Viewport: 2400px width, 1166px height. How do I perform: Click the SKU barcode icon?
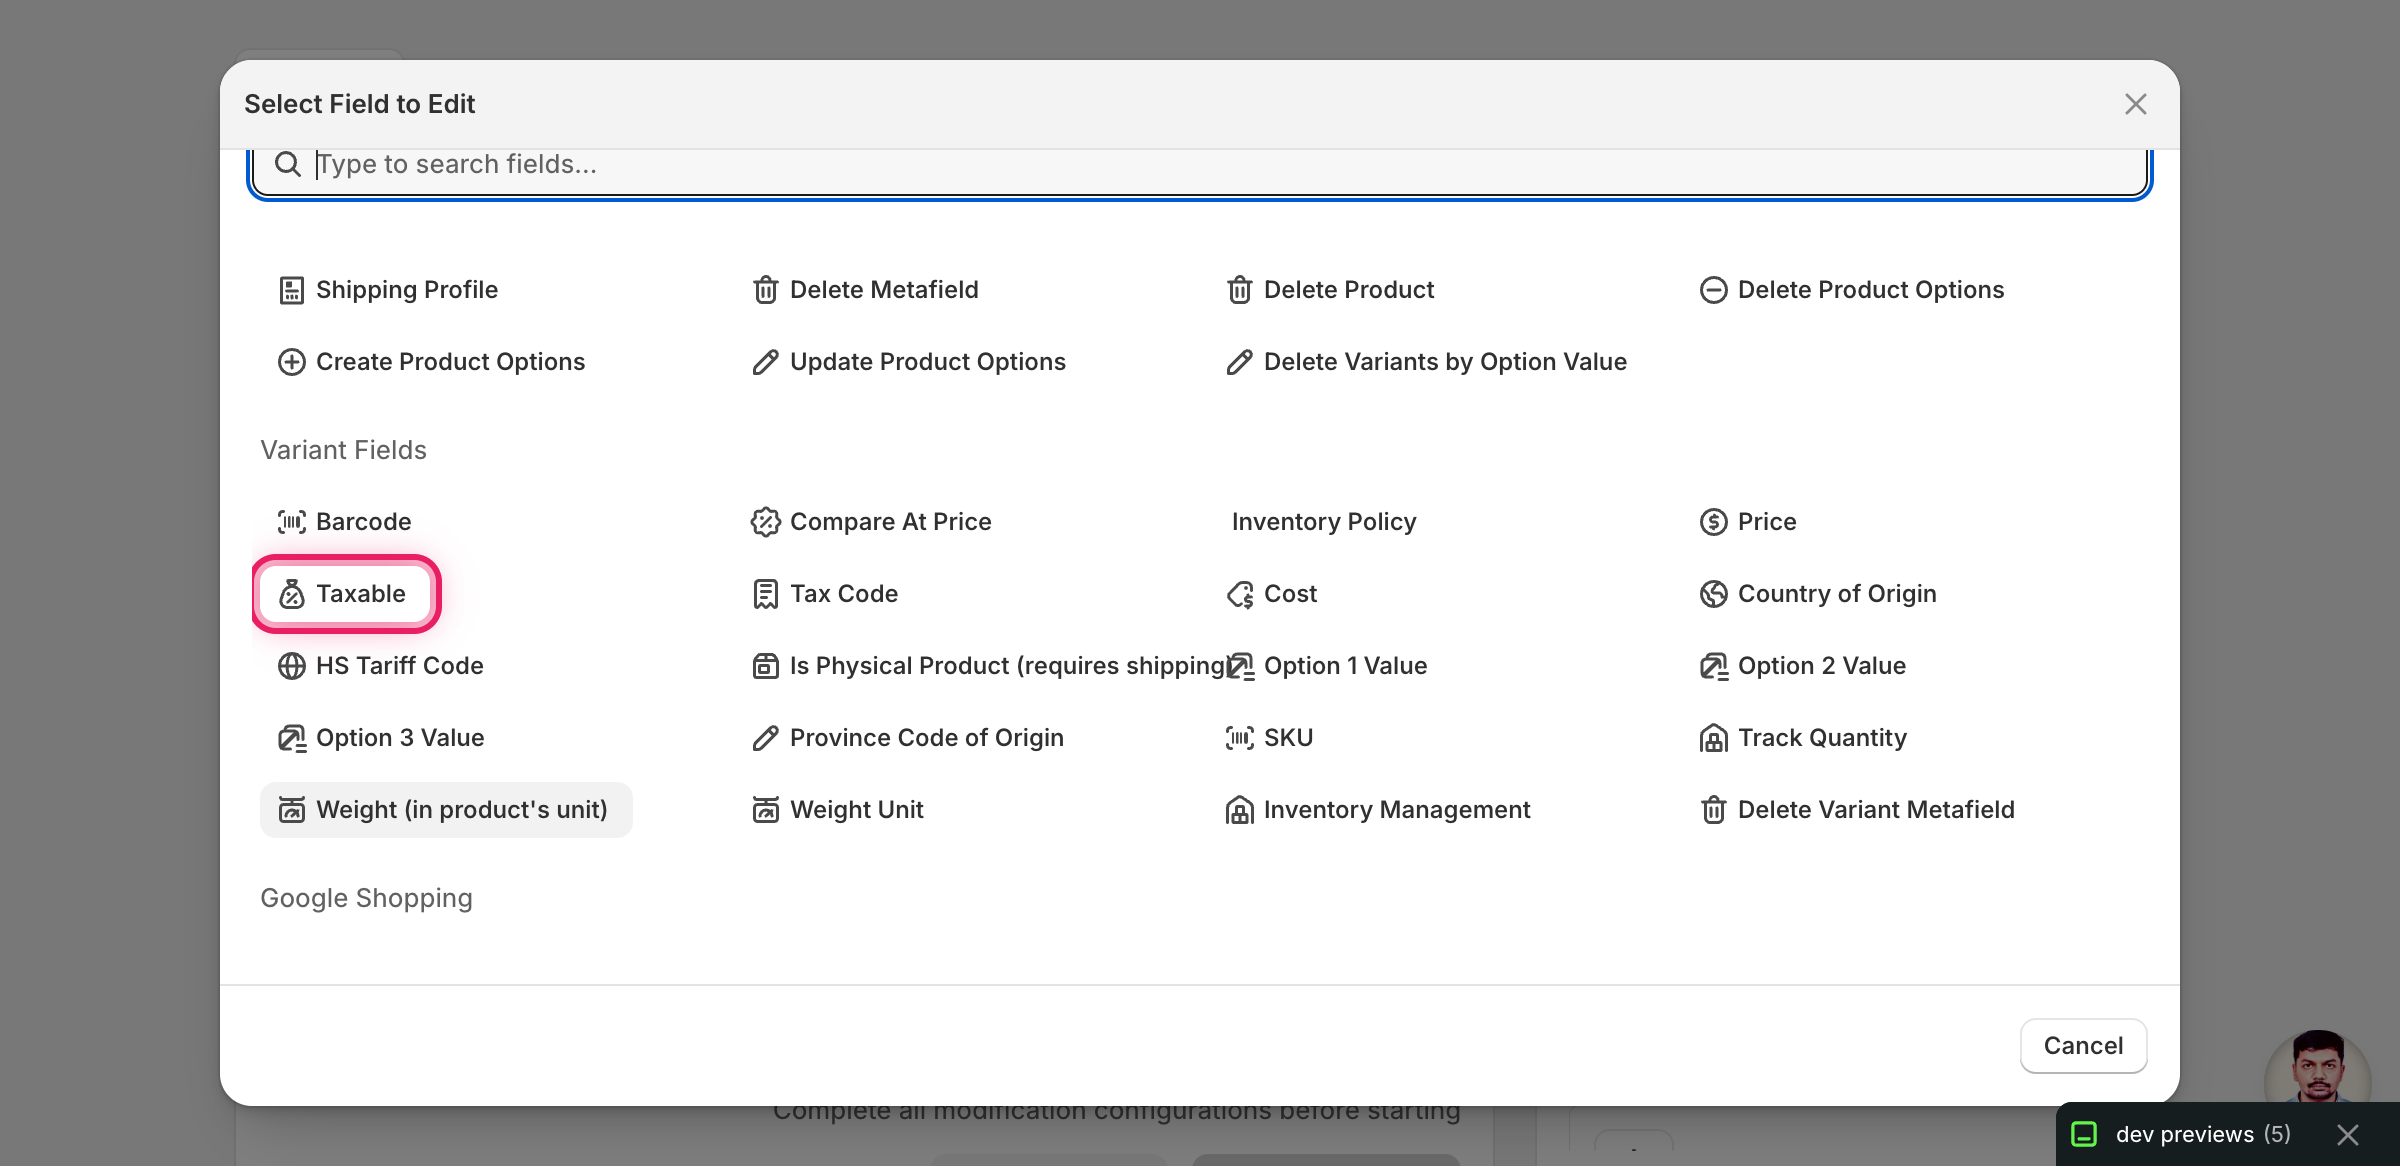point(1239,738)
